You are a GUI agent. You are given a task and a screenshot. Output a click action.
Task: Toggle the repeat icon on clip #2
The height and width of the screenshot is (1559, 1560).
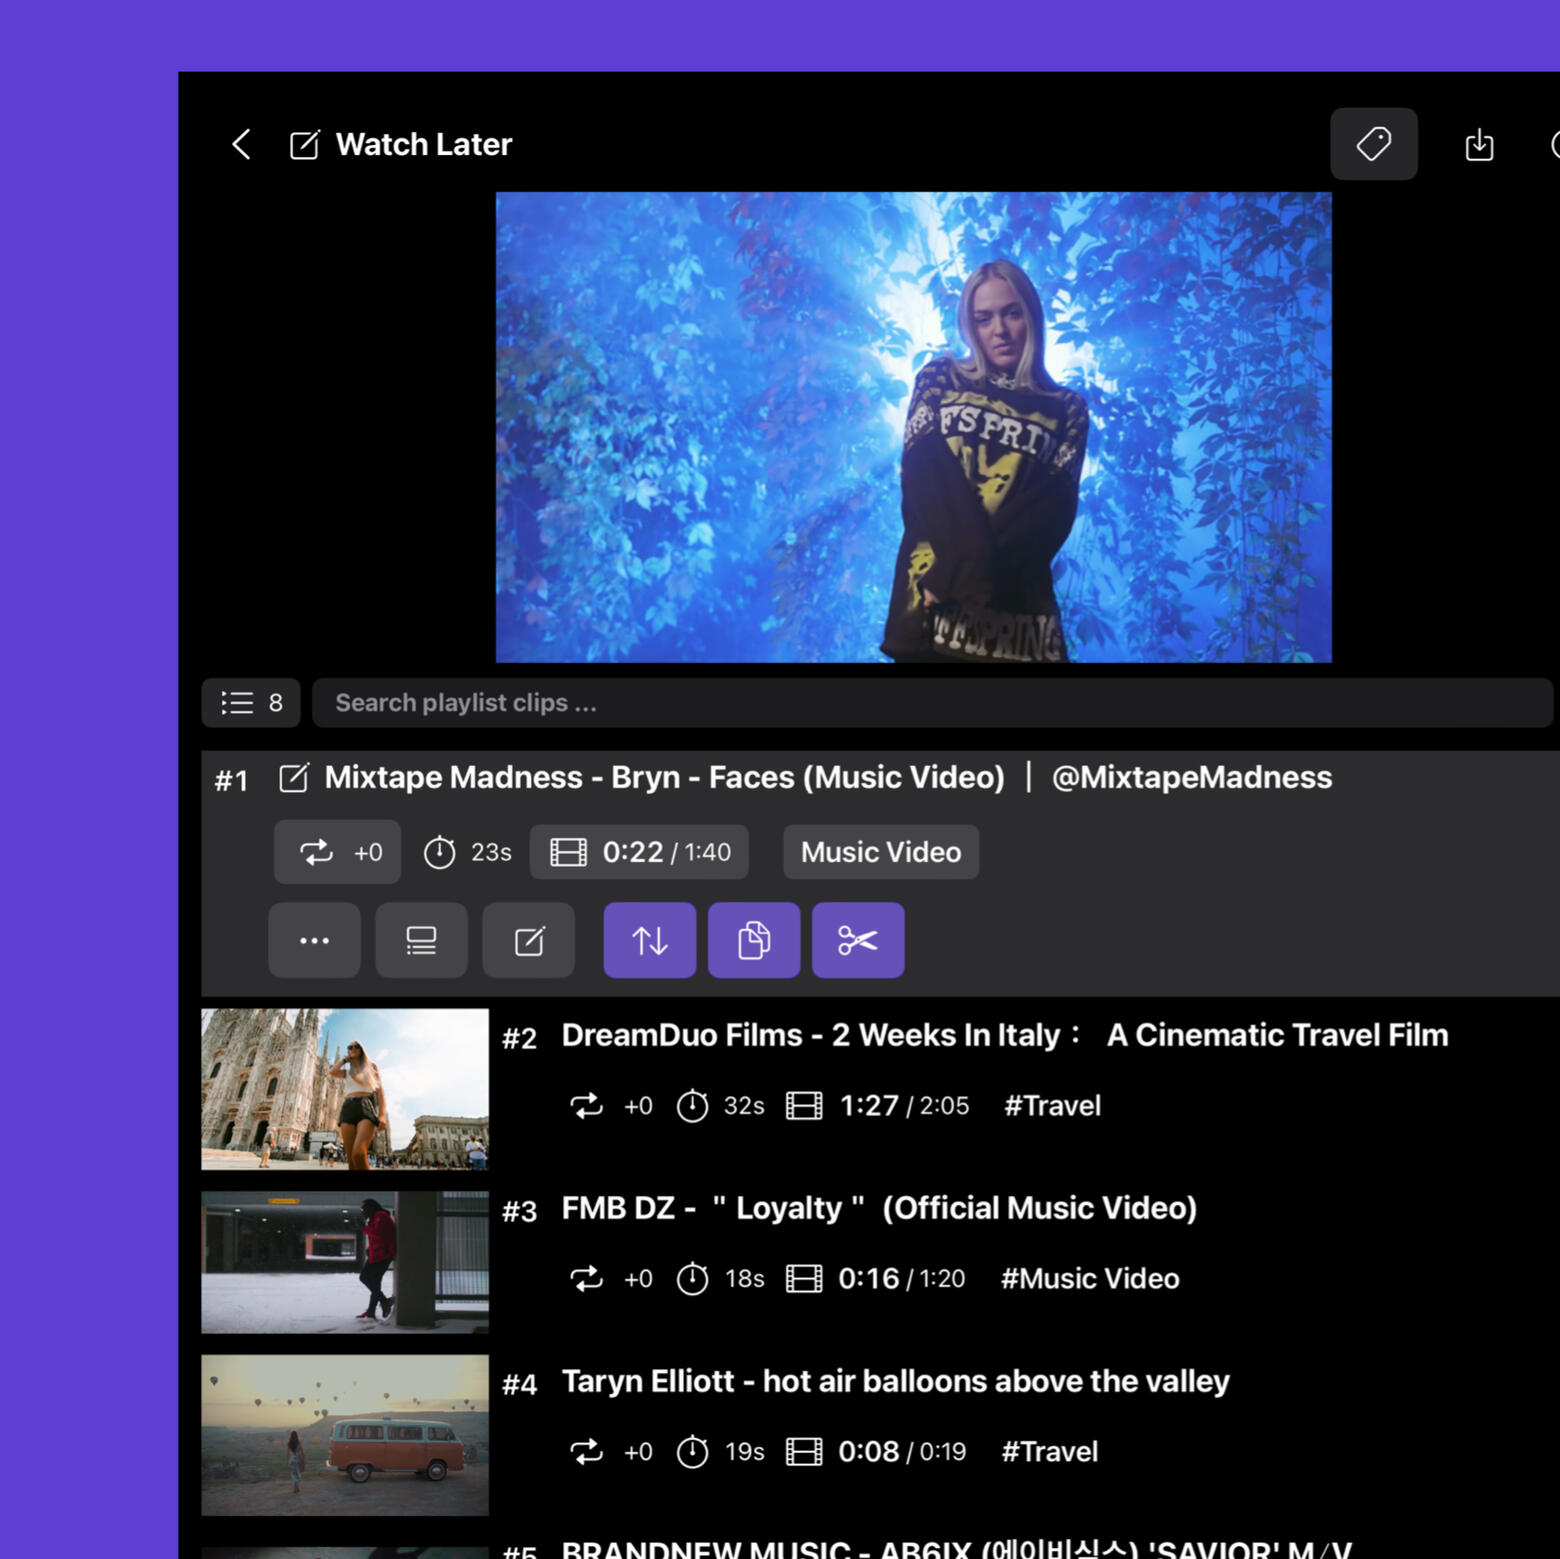pos(586,1106)
